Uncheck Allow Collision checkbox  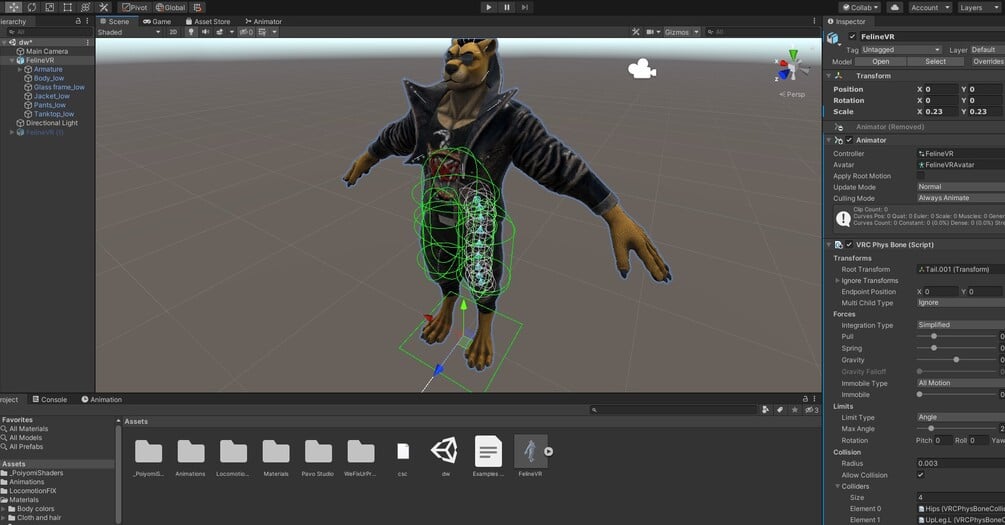(921, 475)
